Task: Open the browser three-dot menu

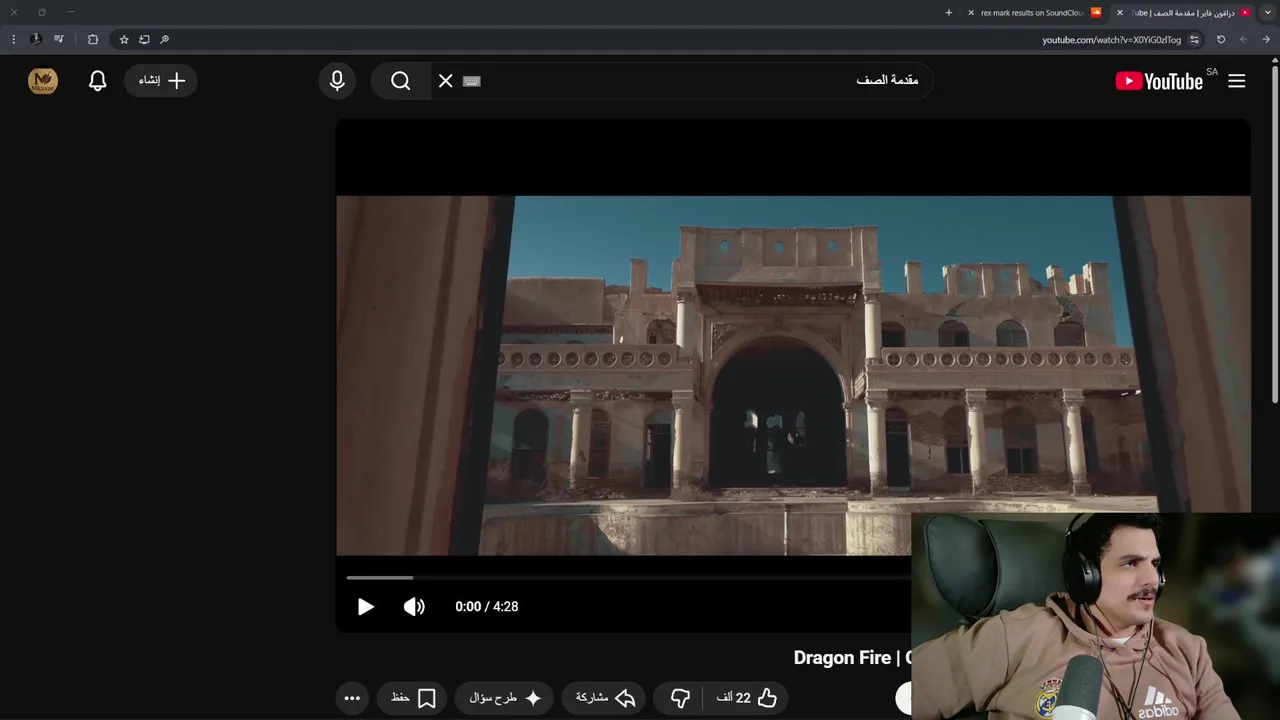Action: 13,40
